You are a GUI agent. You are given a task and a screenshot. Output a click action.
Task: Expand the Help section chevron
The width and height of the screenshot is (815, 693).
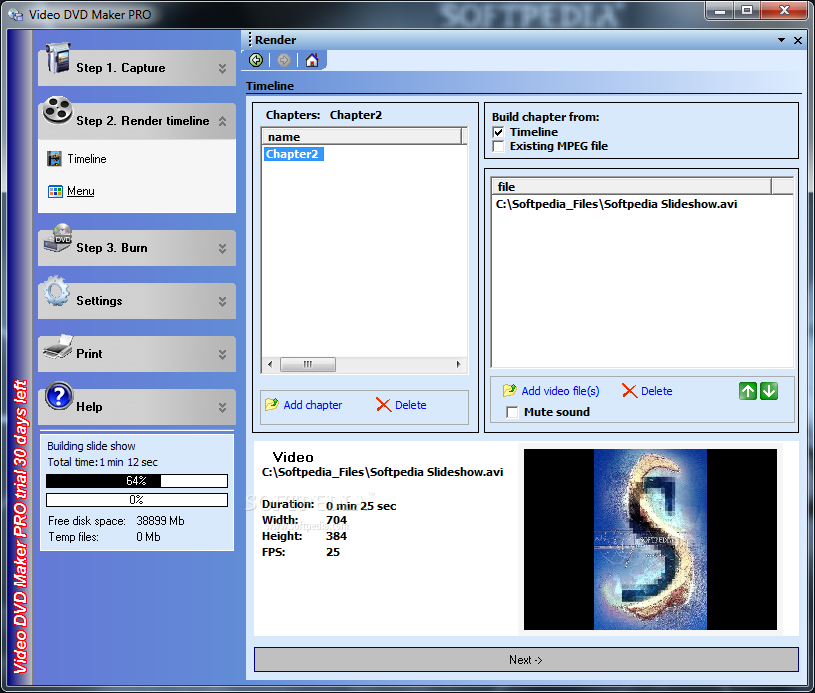tap(222, 408)
